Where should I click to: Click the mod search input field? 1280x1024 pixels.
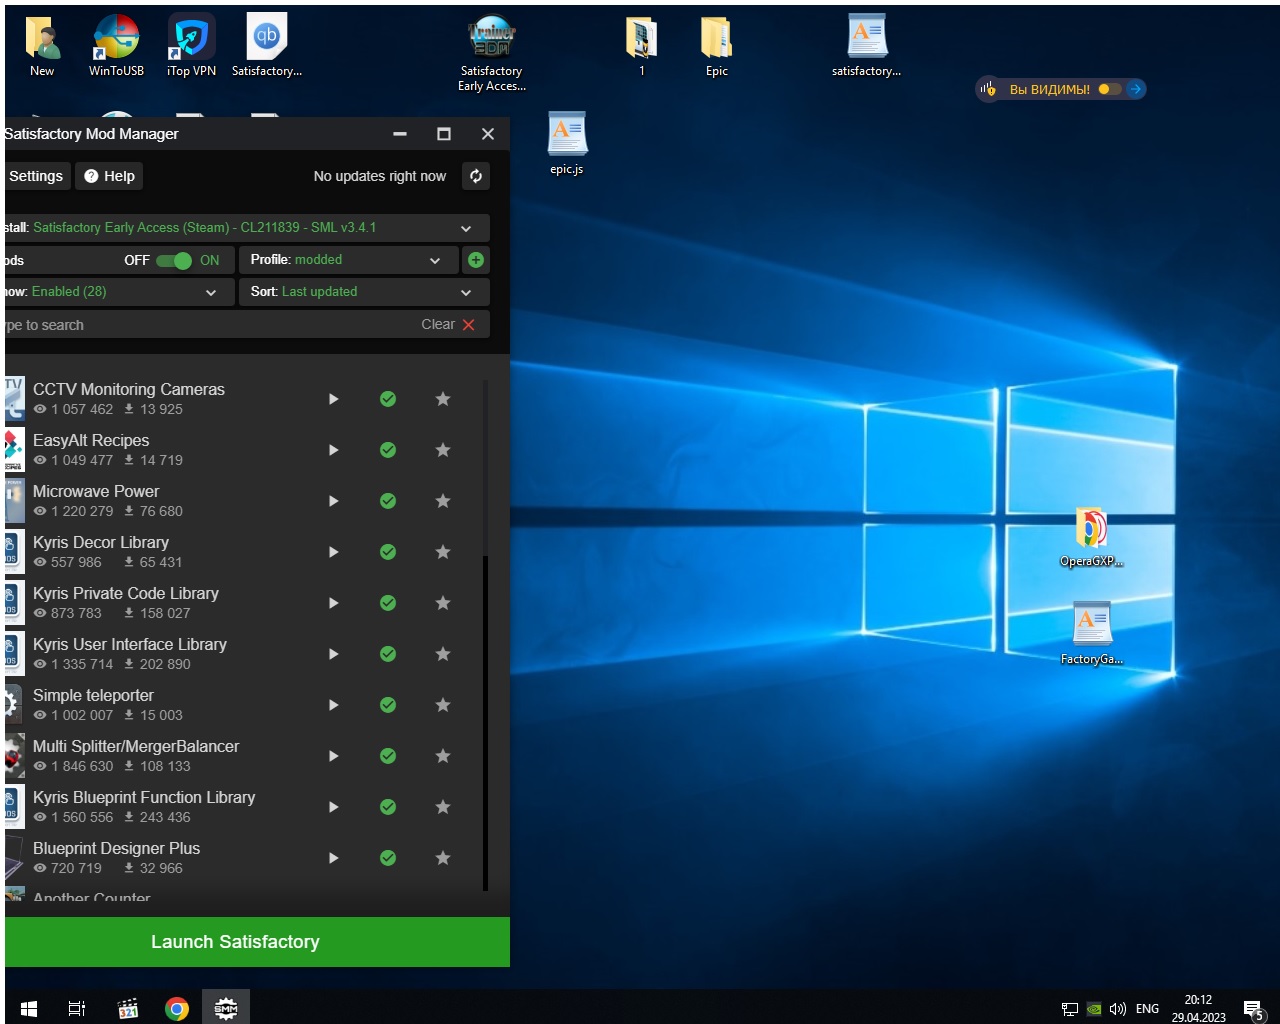210,325
